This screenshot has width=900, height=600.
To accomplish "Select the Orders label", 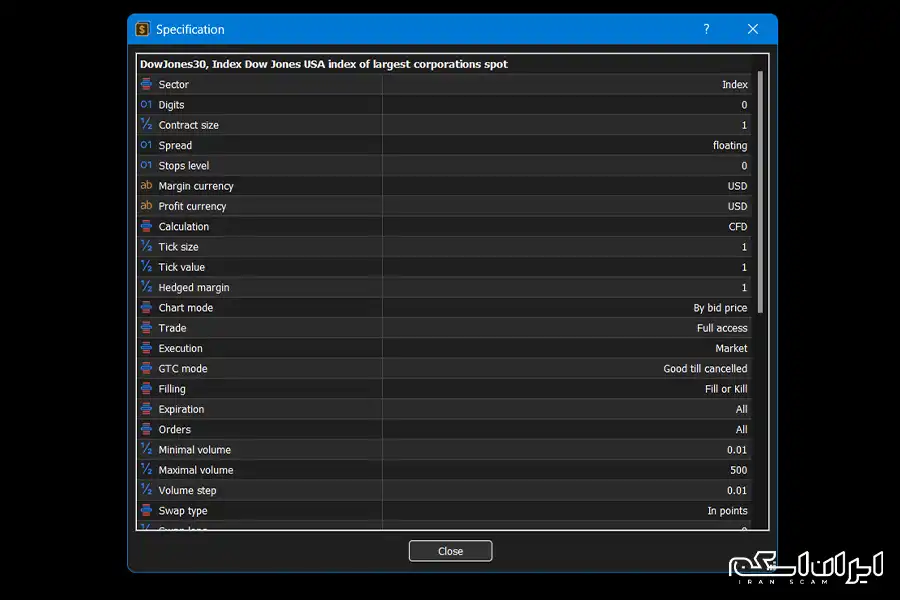I will [x=174, y=429].
